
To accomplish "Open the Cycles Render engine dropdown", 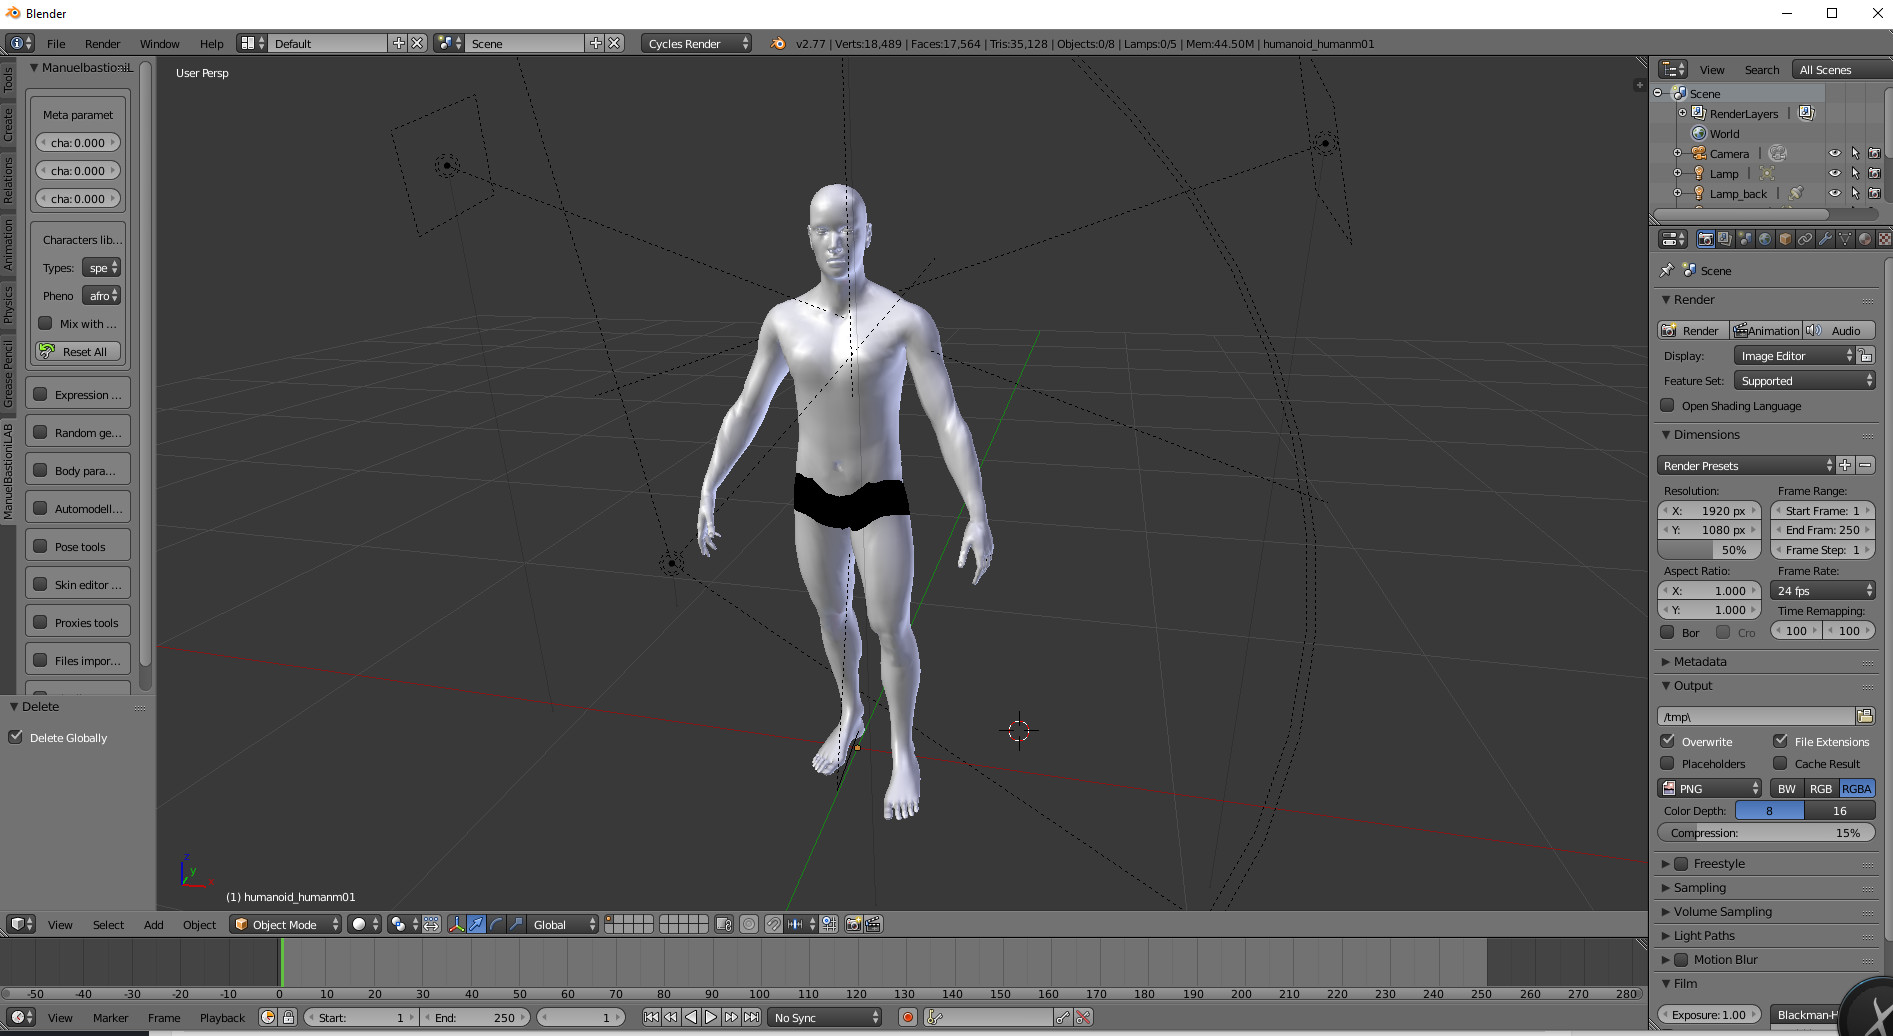I will point(696,43).
